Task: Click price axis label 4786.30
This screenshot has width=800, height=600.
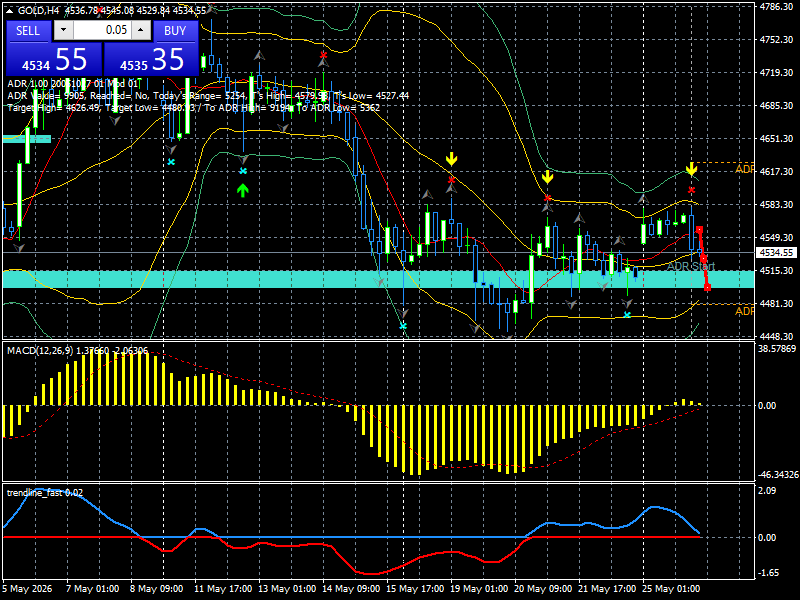Action: tap(776, 7)
